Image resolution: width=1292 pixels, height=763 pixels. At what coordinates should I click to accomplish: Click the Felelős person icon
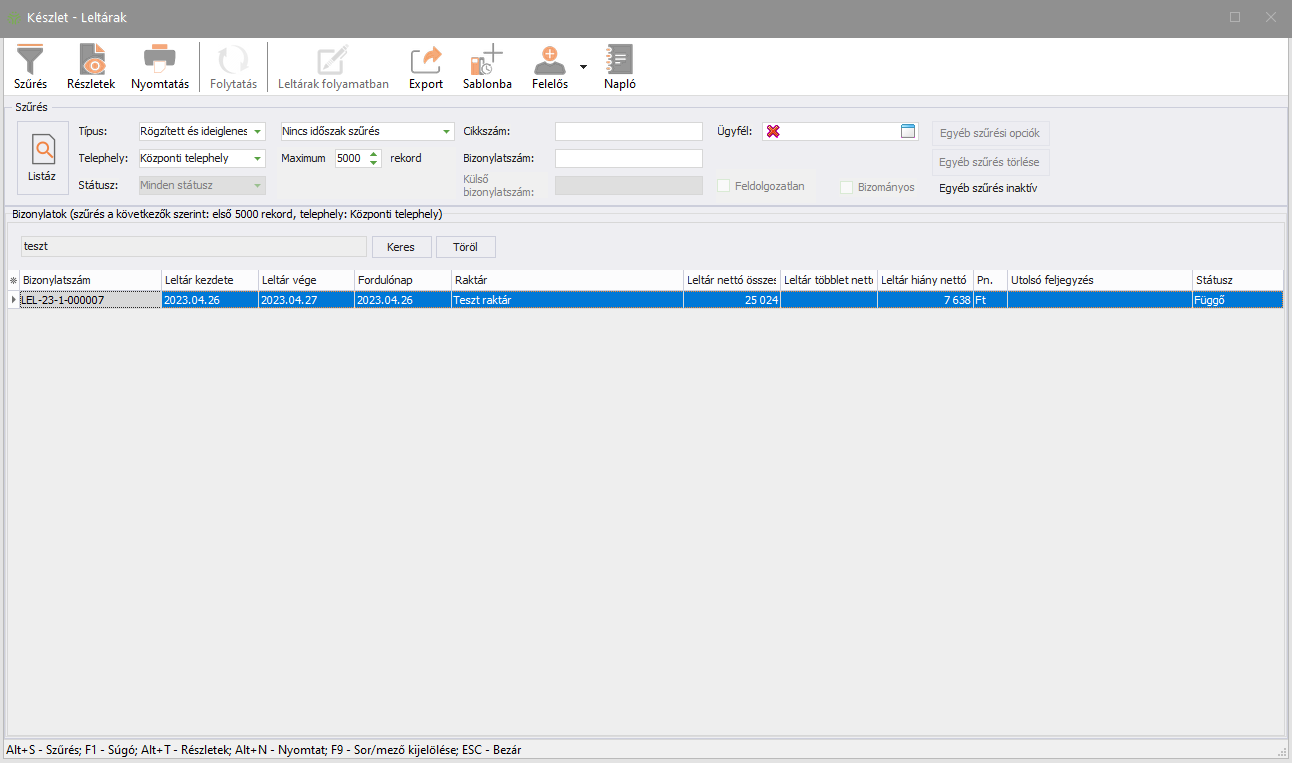[x=549, y=62]
